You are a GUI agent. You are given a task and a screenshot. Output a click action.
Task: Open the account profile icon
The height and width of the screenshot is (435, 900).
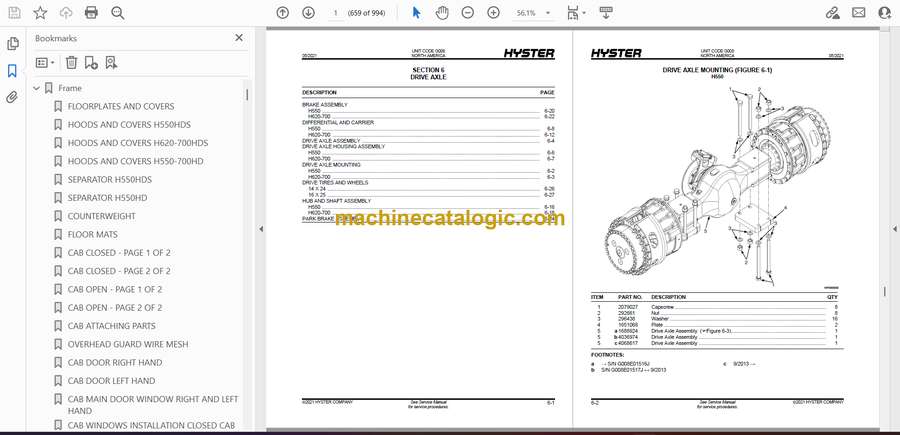coord(885,13)
